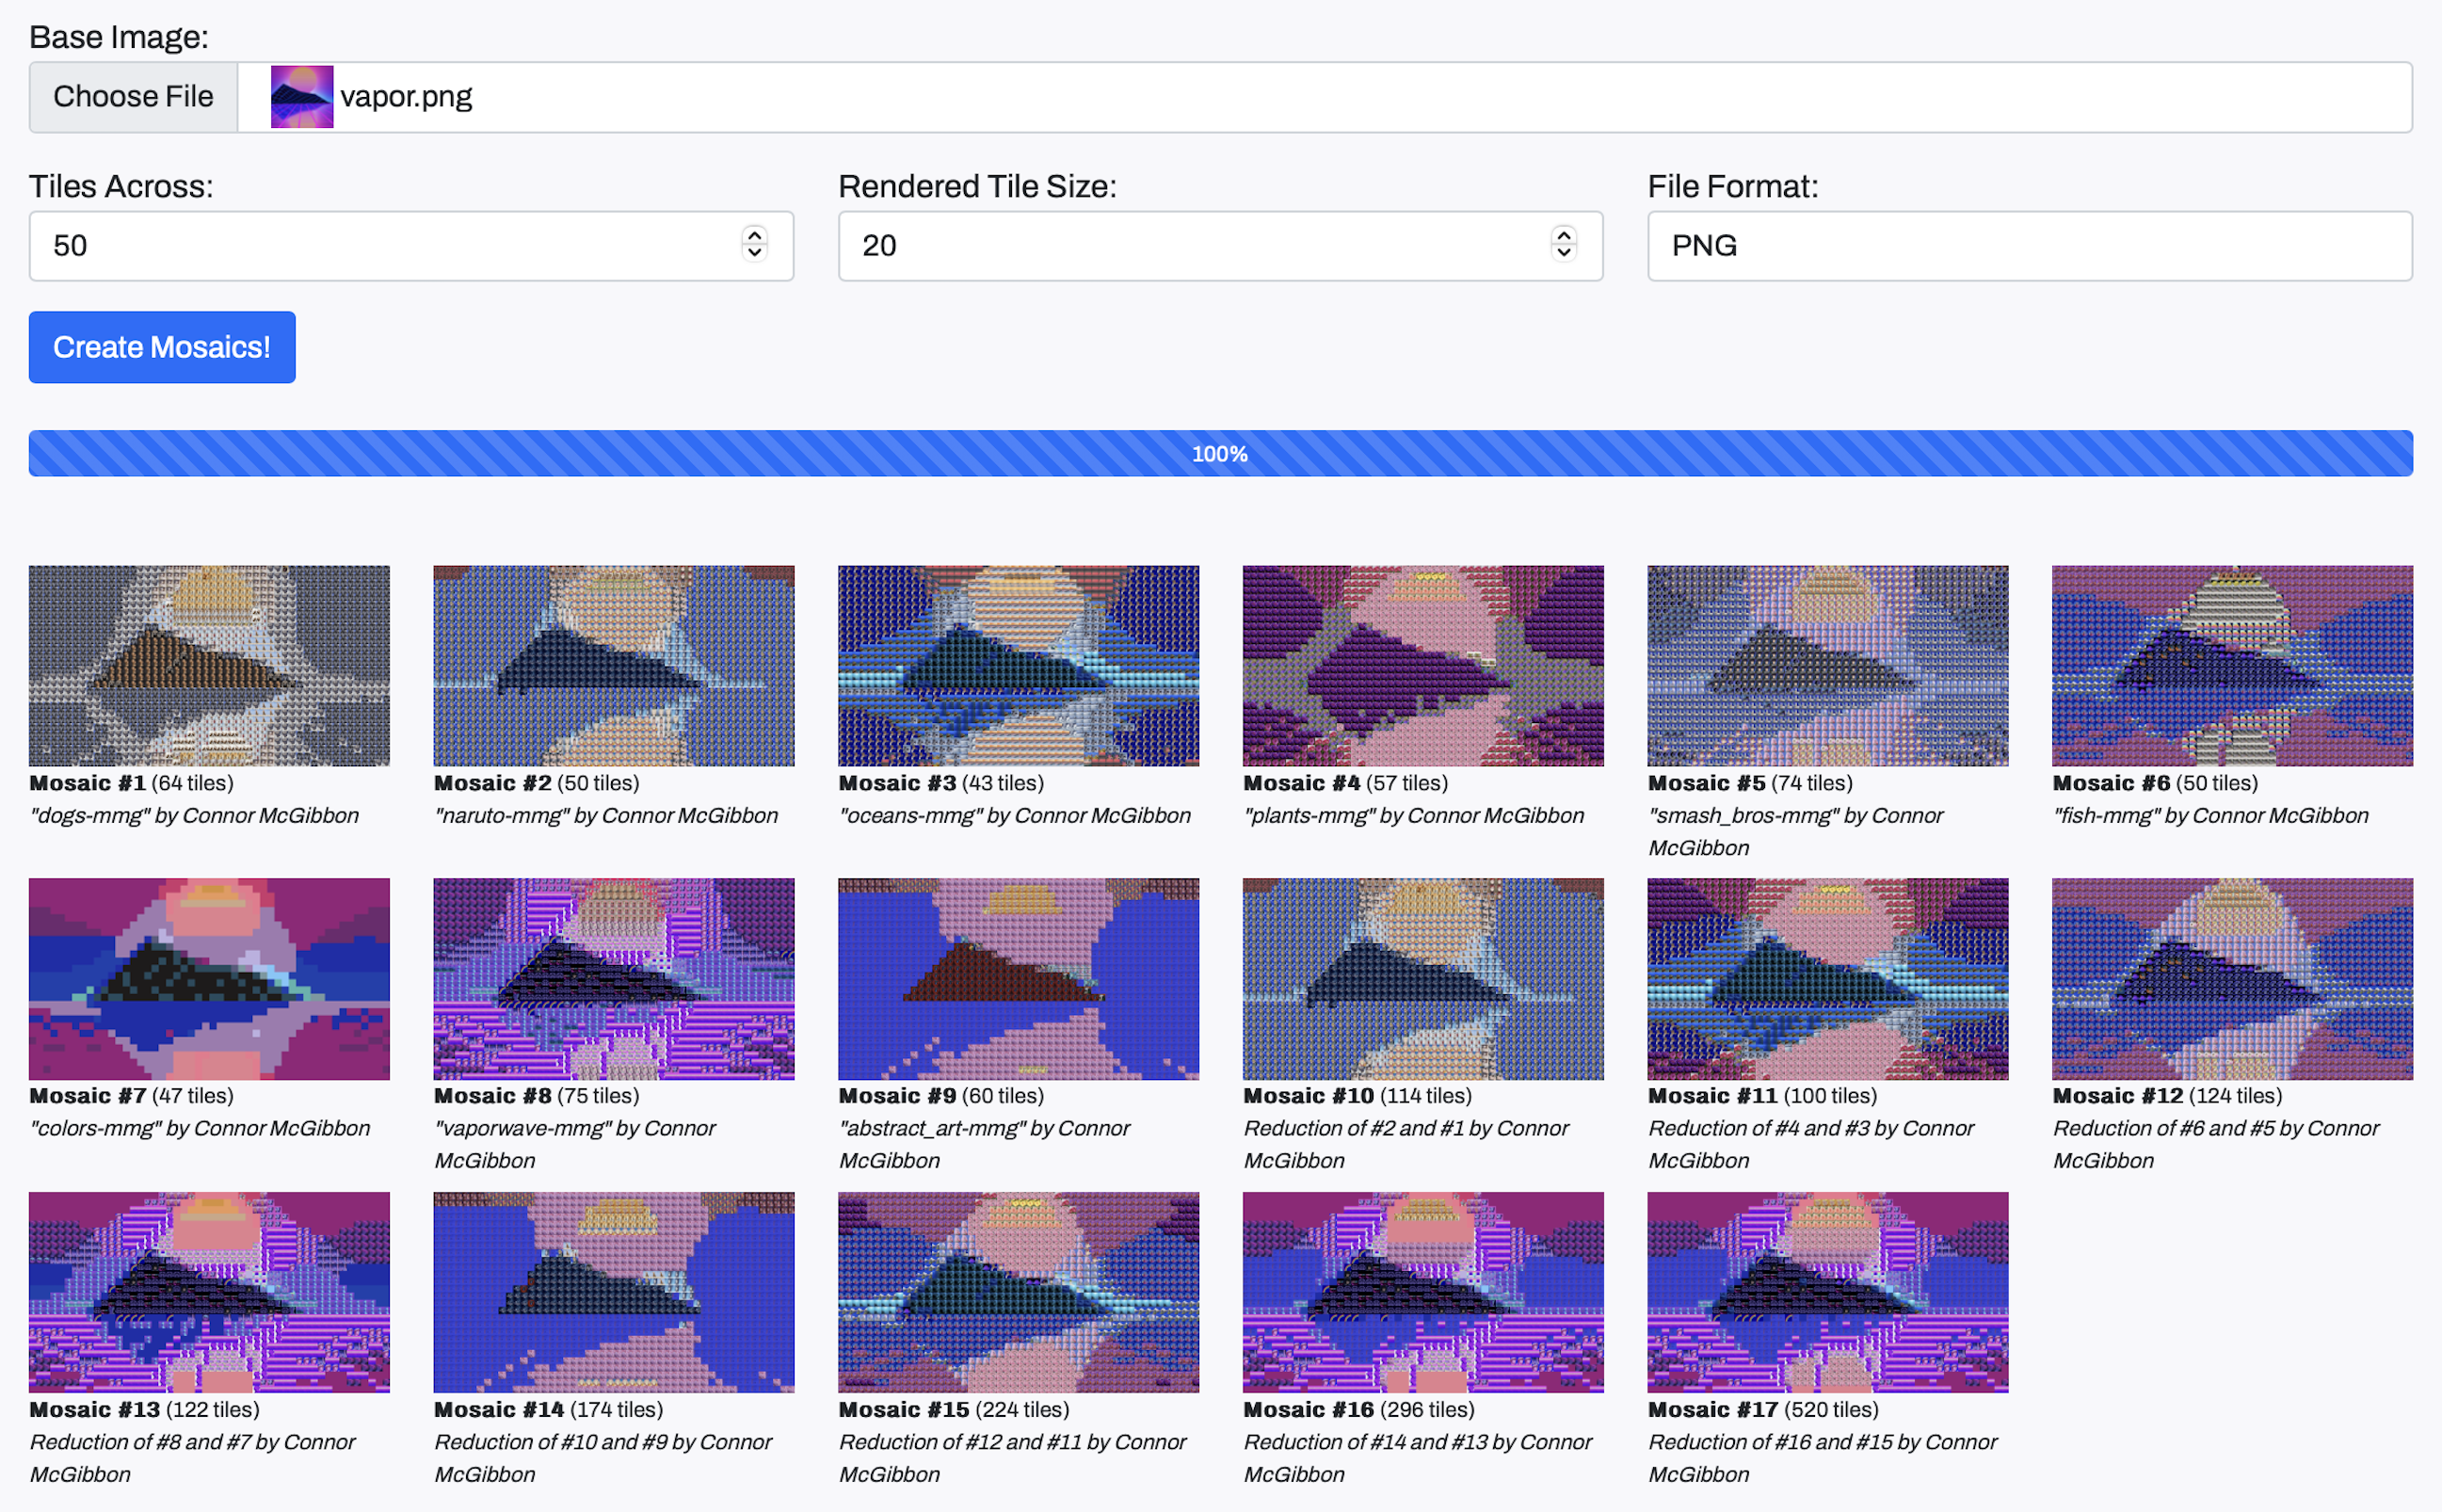Open Mosaic #12 reduction thumbnail
Viewport: 2442px width, 1512px height.
pyautogui.click(x=2232, y=979)
